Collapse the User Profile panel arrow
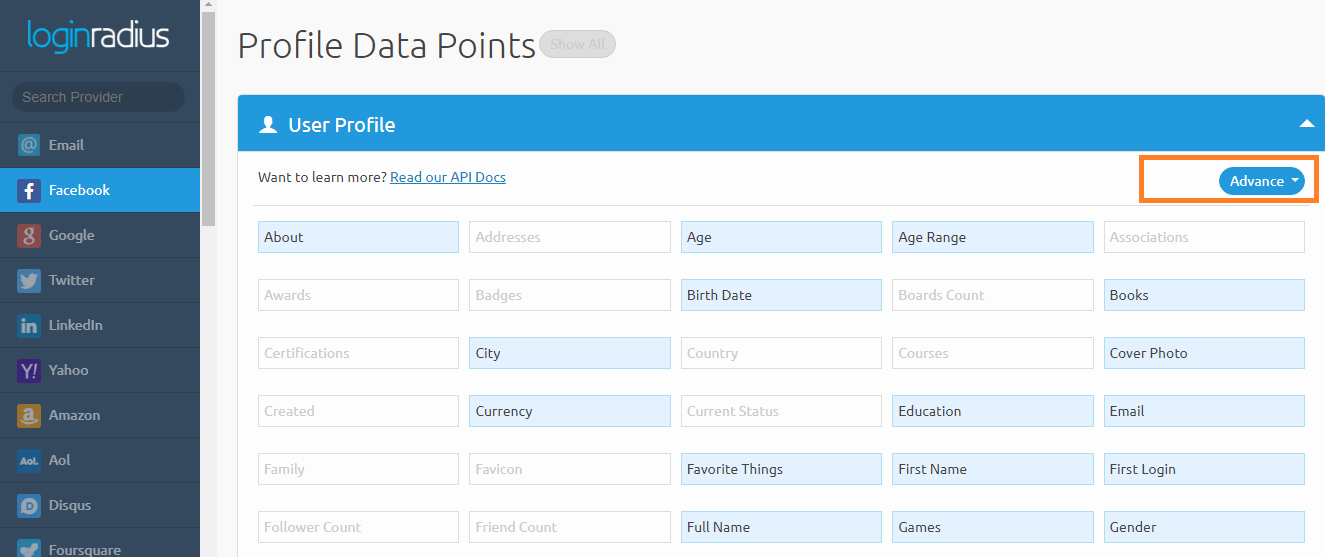The width and height of the screenshot is (1325, 557). 1306,124
